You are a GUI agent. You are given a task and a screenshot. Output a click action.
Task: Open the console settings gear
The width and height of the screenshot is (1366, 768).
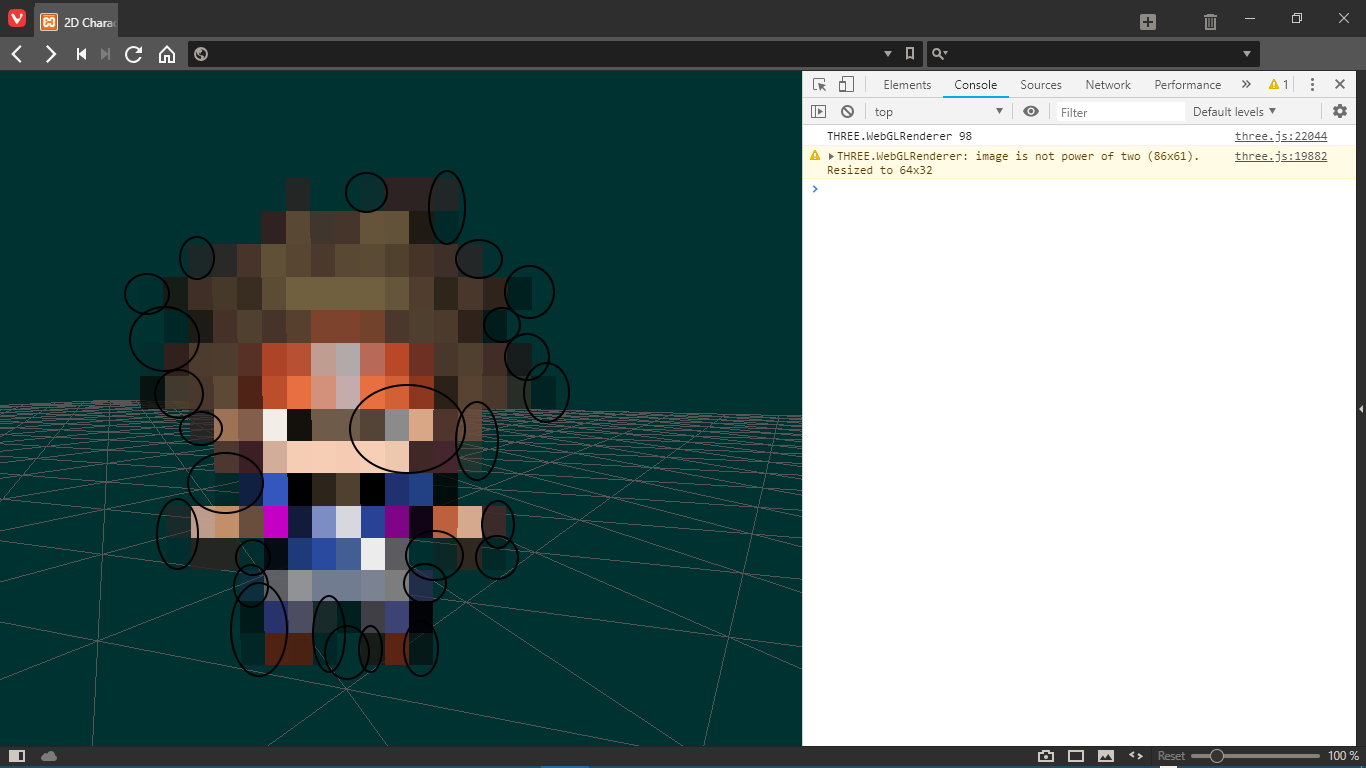tap(1340, 112)
